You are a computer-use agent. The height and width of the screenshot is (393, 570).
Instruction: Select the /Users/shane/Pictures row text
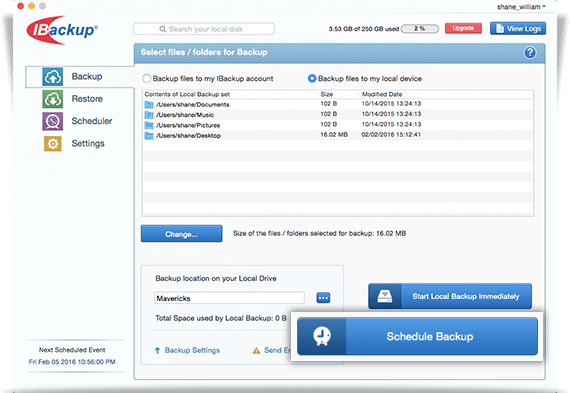point(188,125)
